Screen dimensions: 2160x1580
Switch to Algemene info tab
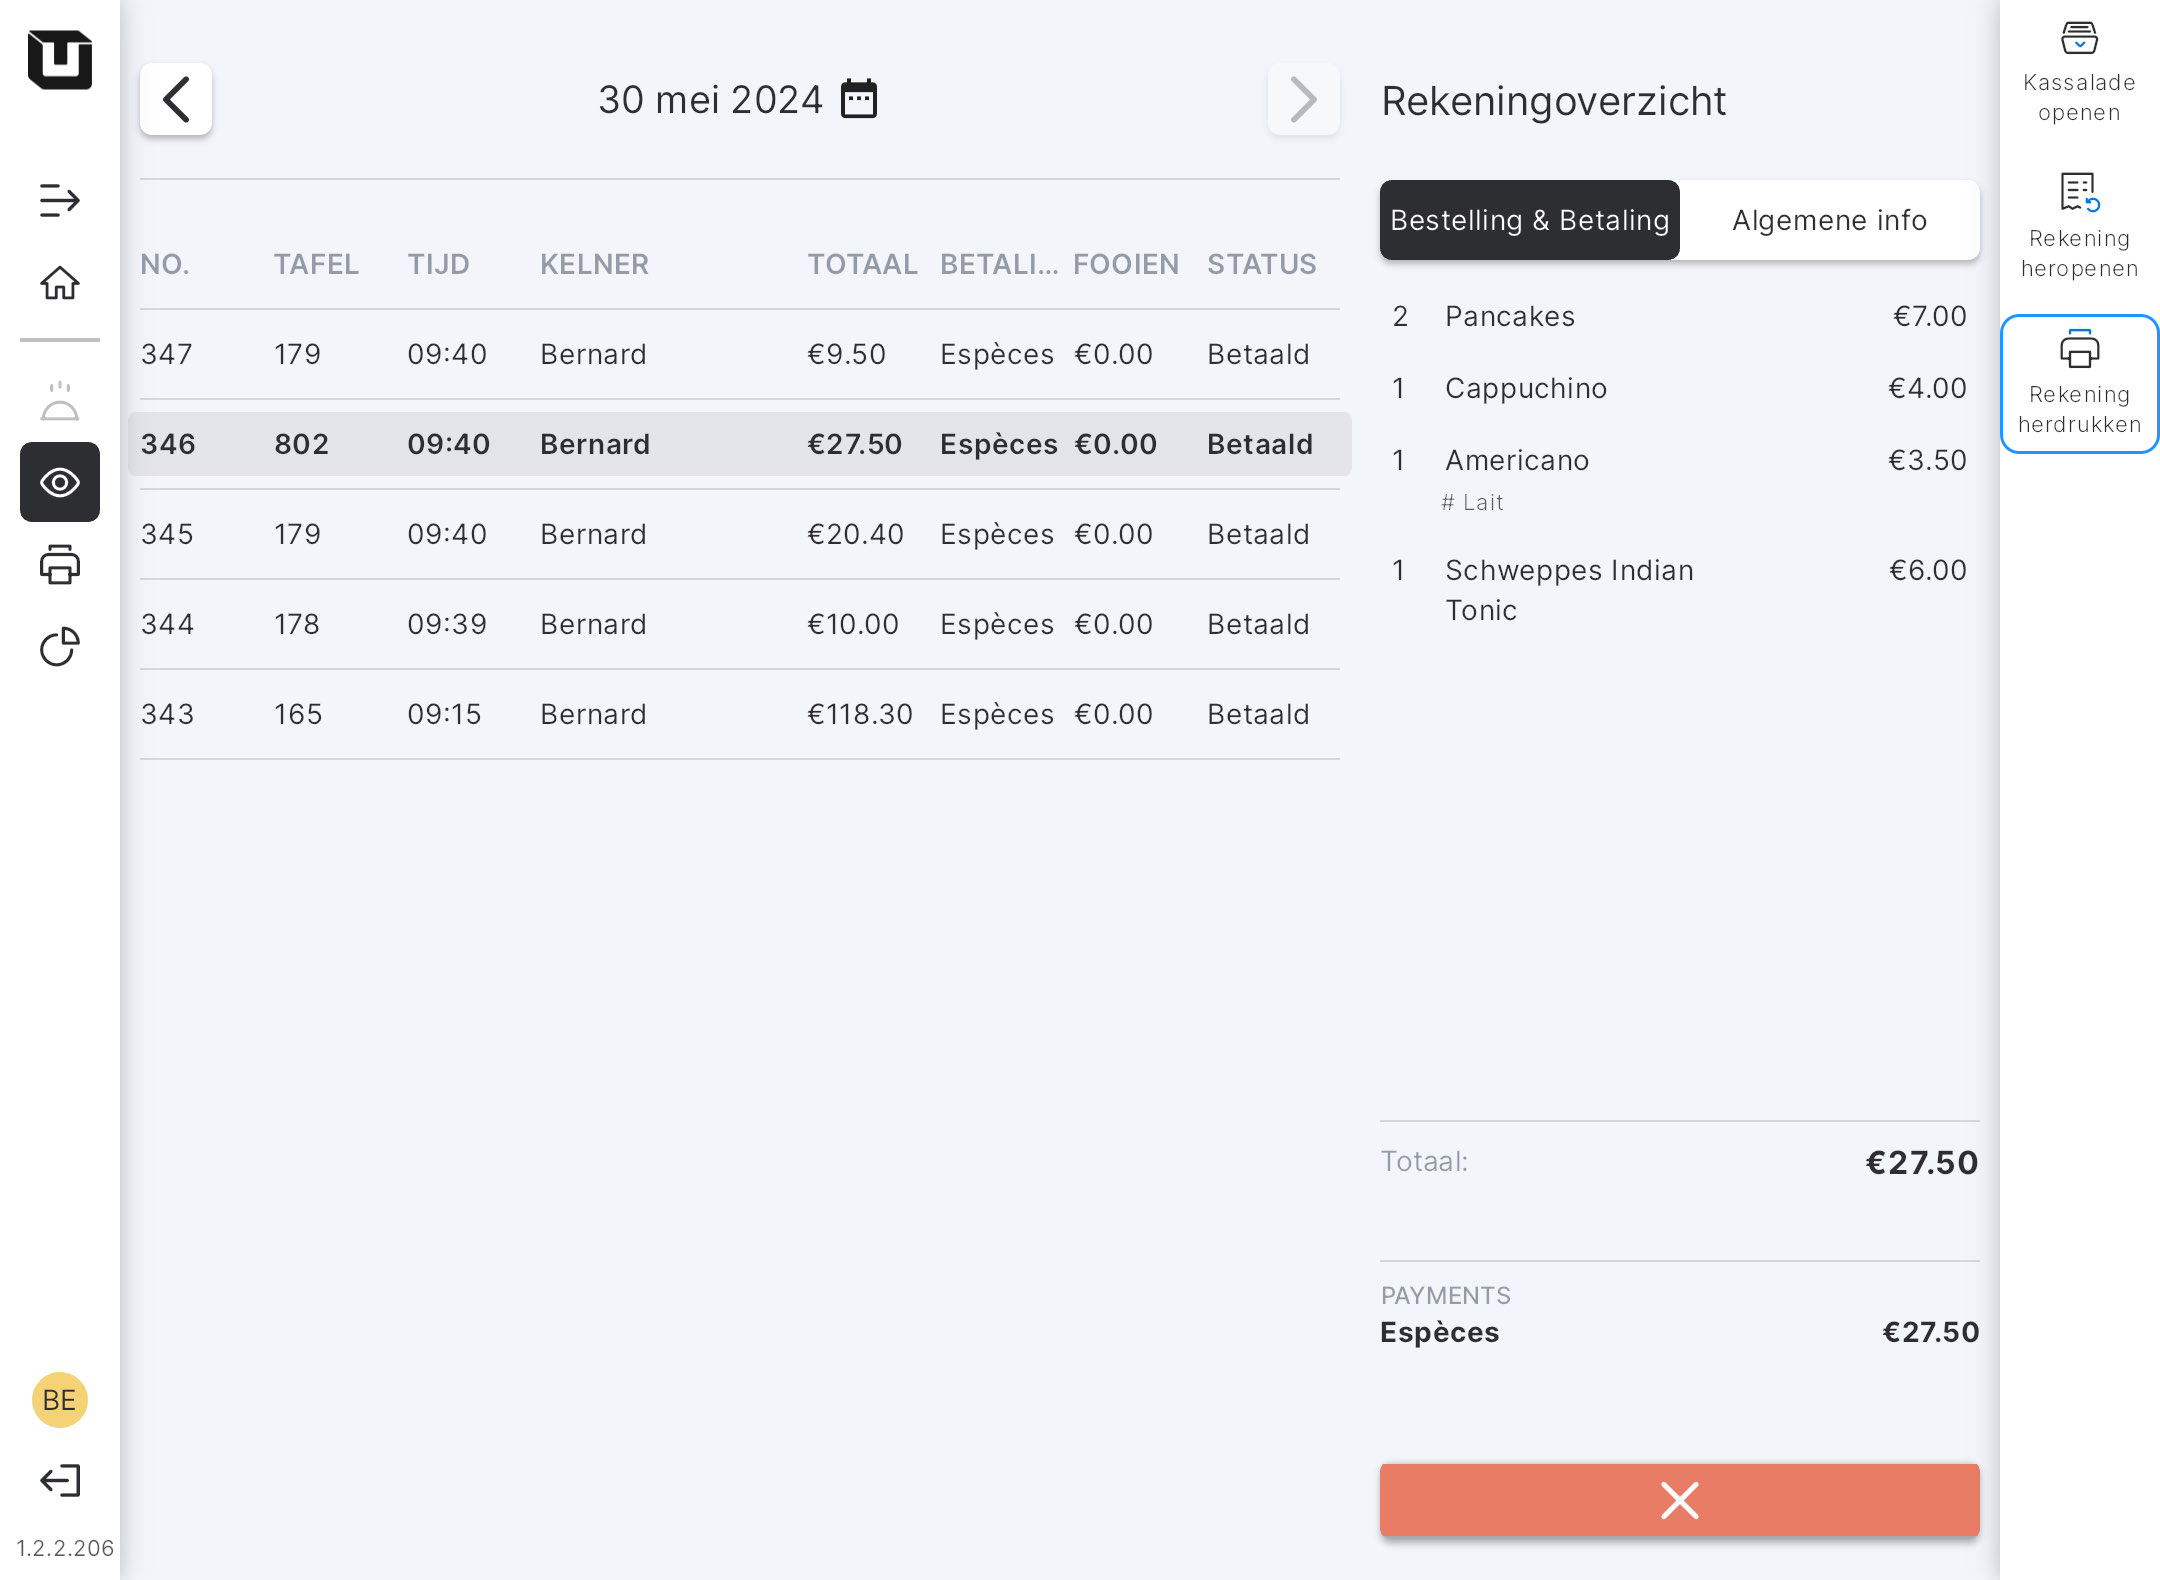coord(1829,220)
